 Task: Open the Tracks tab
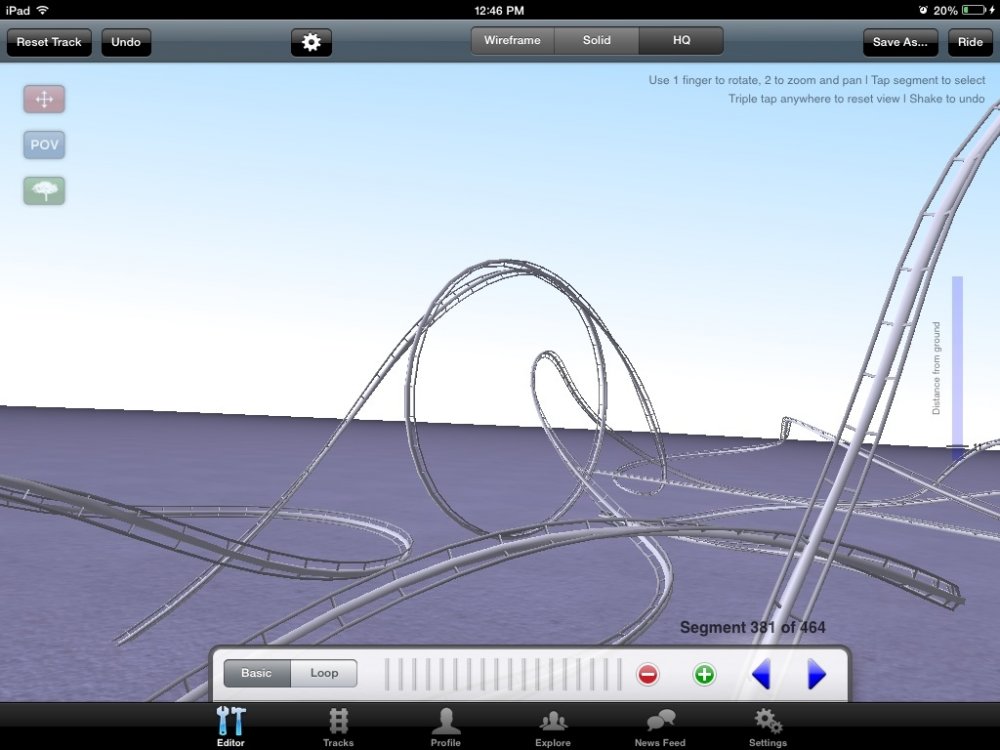coord(338,727)
